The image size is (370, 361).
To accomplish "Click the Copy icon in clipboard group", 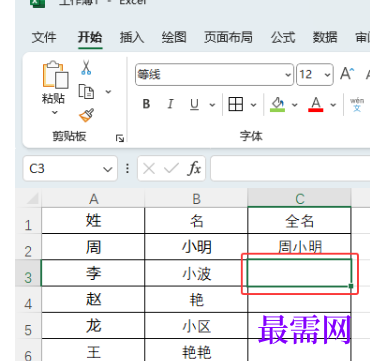I will [86, 91].
